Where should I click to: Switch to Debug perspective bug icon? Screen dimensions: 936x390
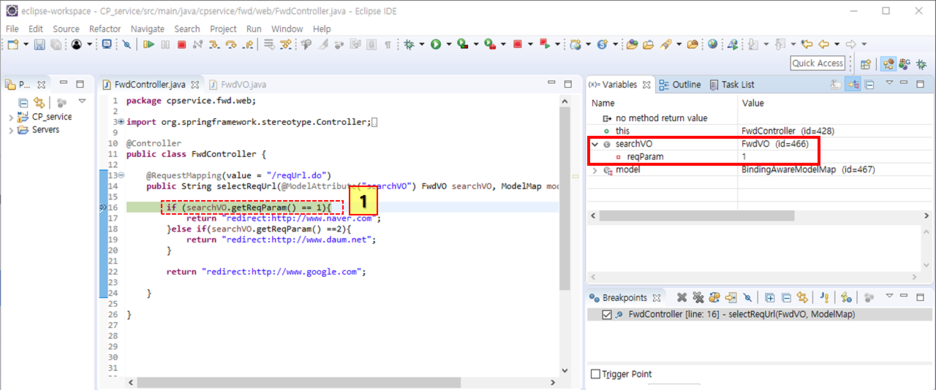click(x=921, y=64)
